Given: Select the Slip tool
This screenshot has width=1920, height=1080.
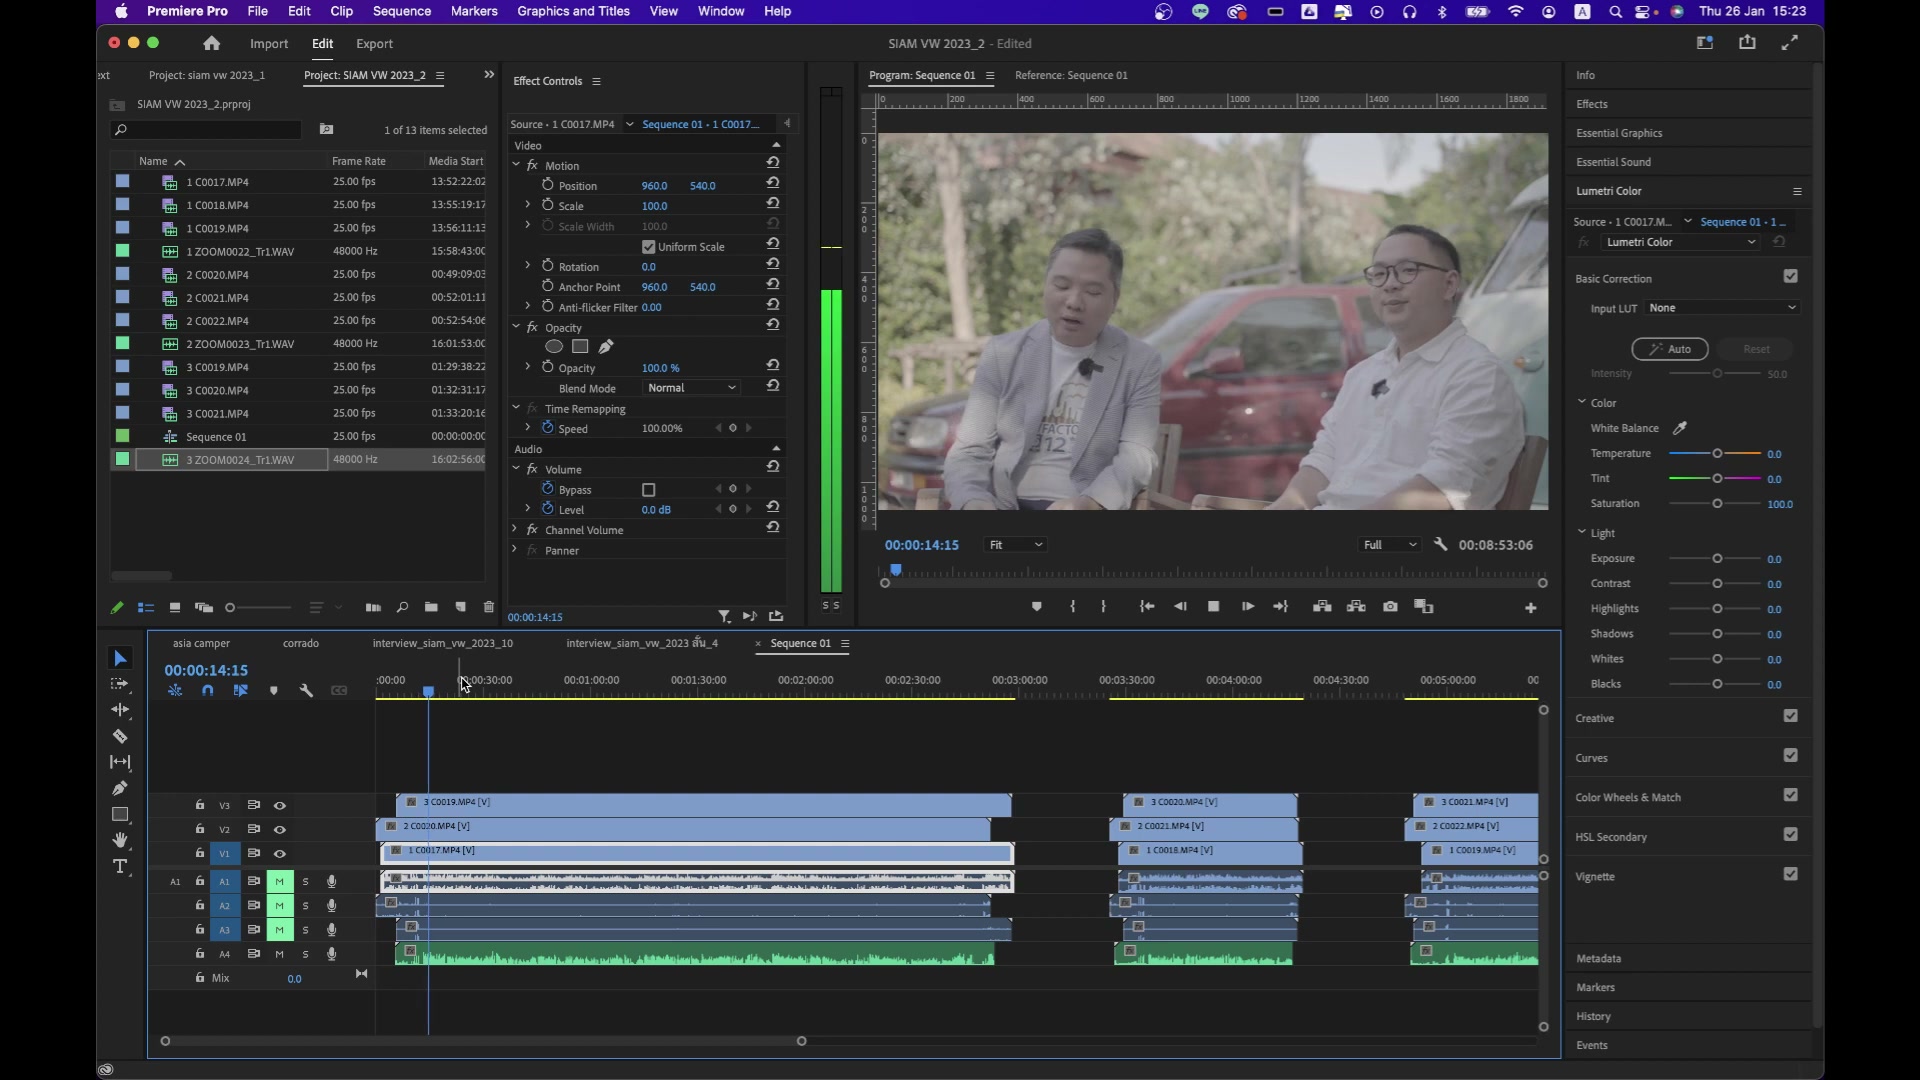Looking at the screenshot, I should 120,762.
